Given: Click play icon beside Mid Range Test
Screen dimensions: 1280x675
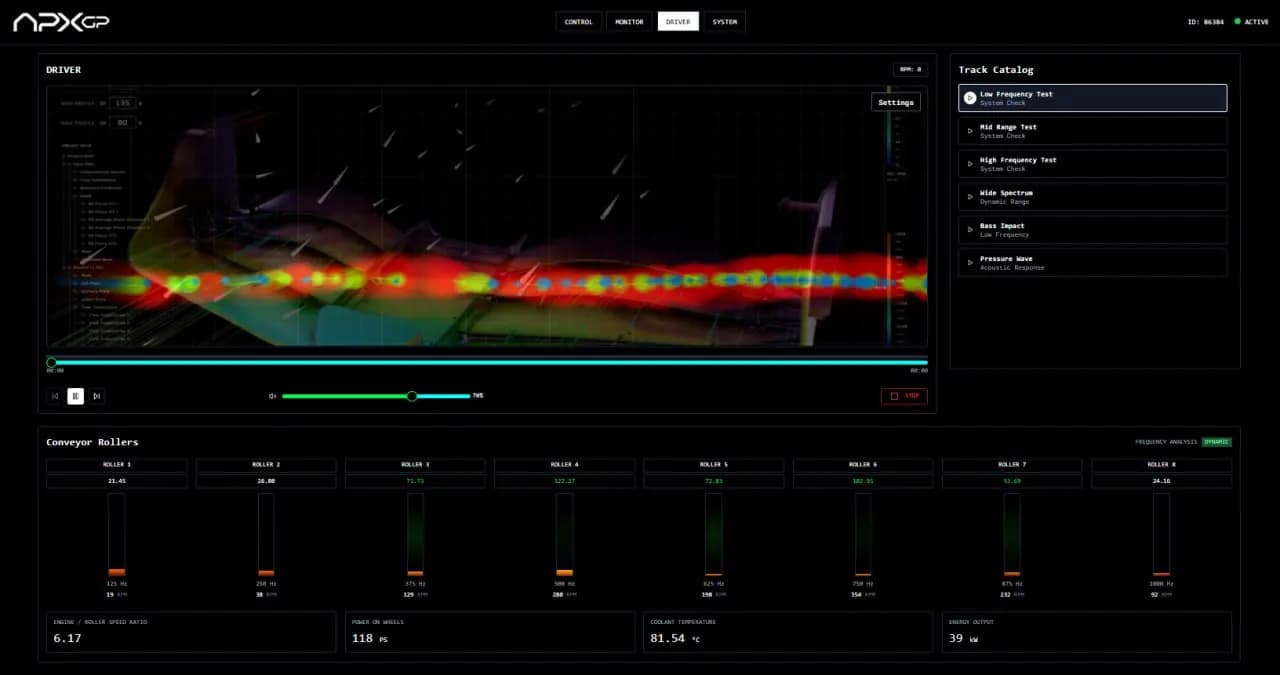Looking at the screenshot, I should point(970,131).
